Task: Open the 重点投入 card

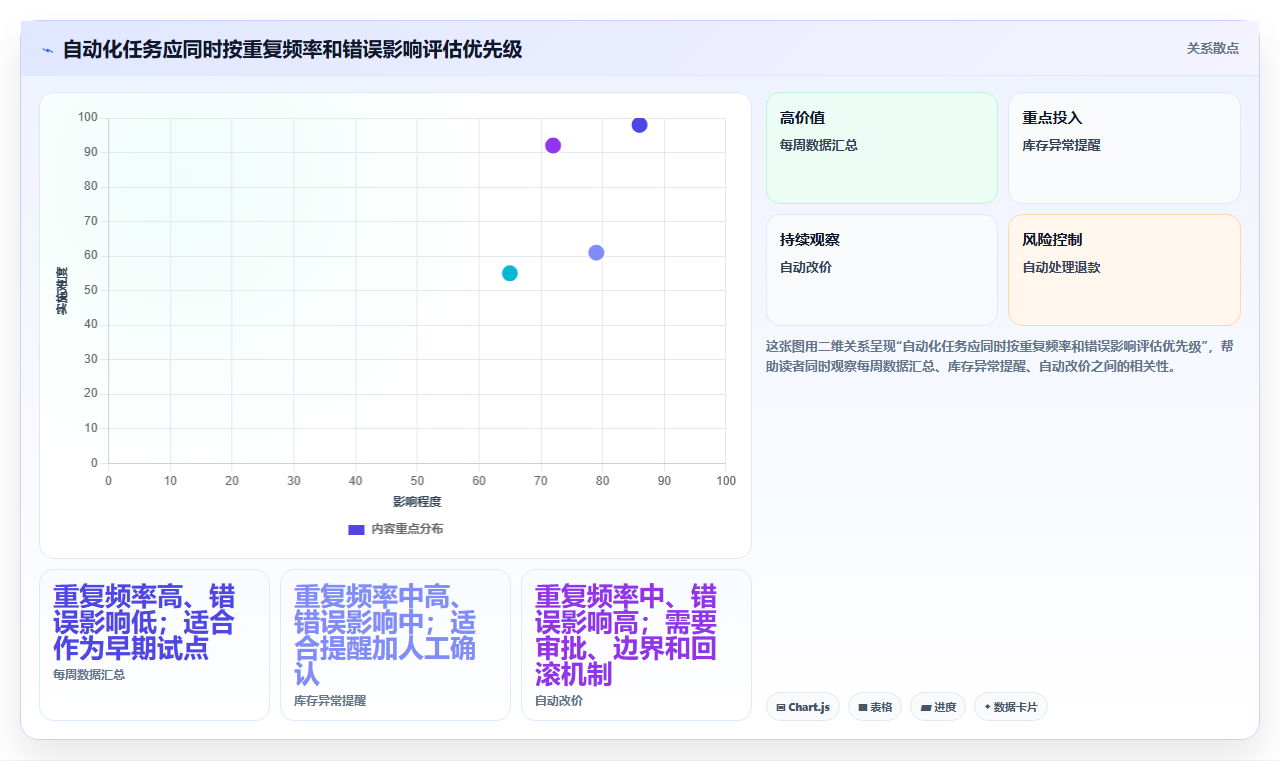Action: (x=1124, y=148)
